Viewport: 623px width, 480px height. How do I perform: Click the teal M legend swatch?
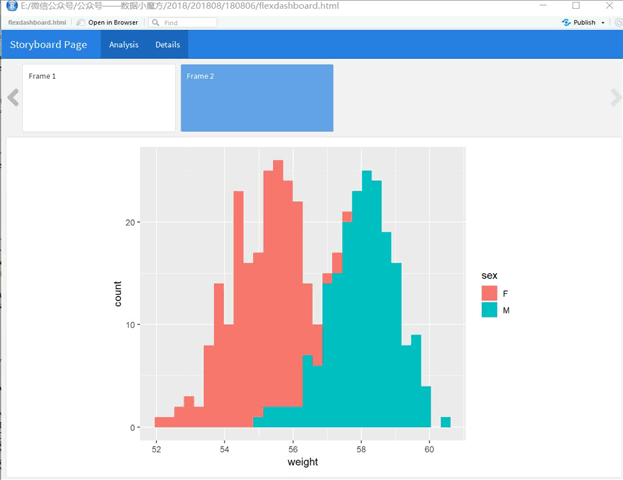(x=489, y=310)
